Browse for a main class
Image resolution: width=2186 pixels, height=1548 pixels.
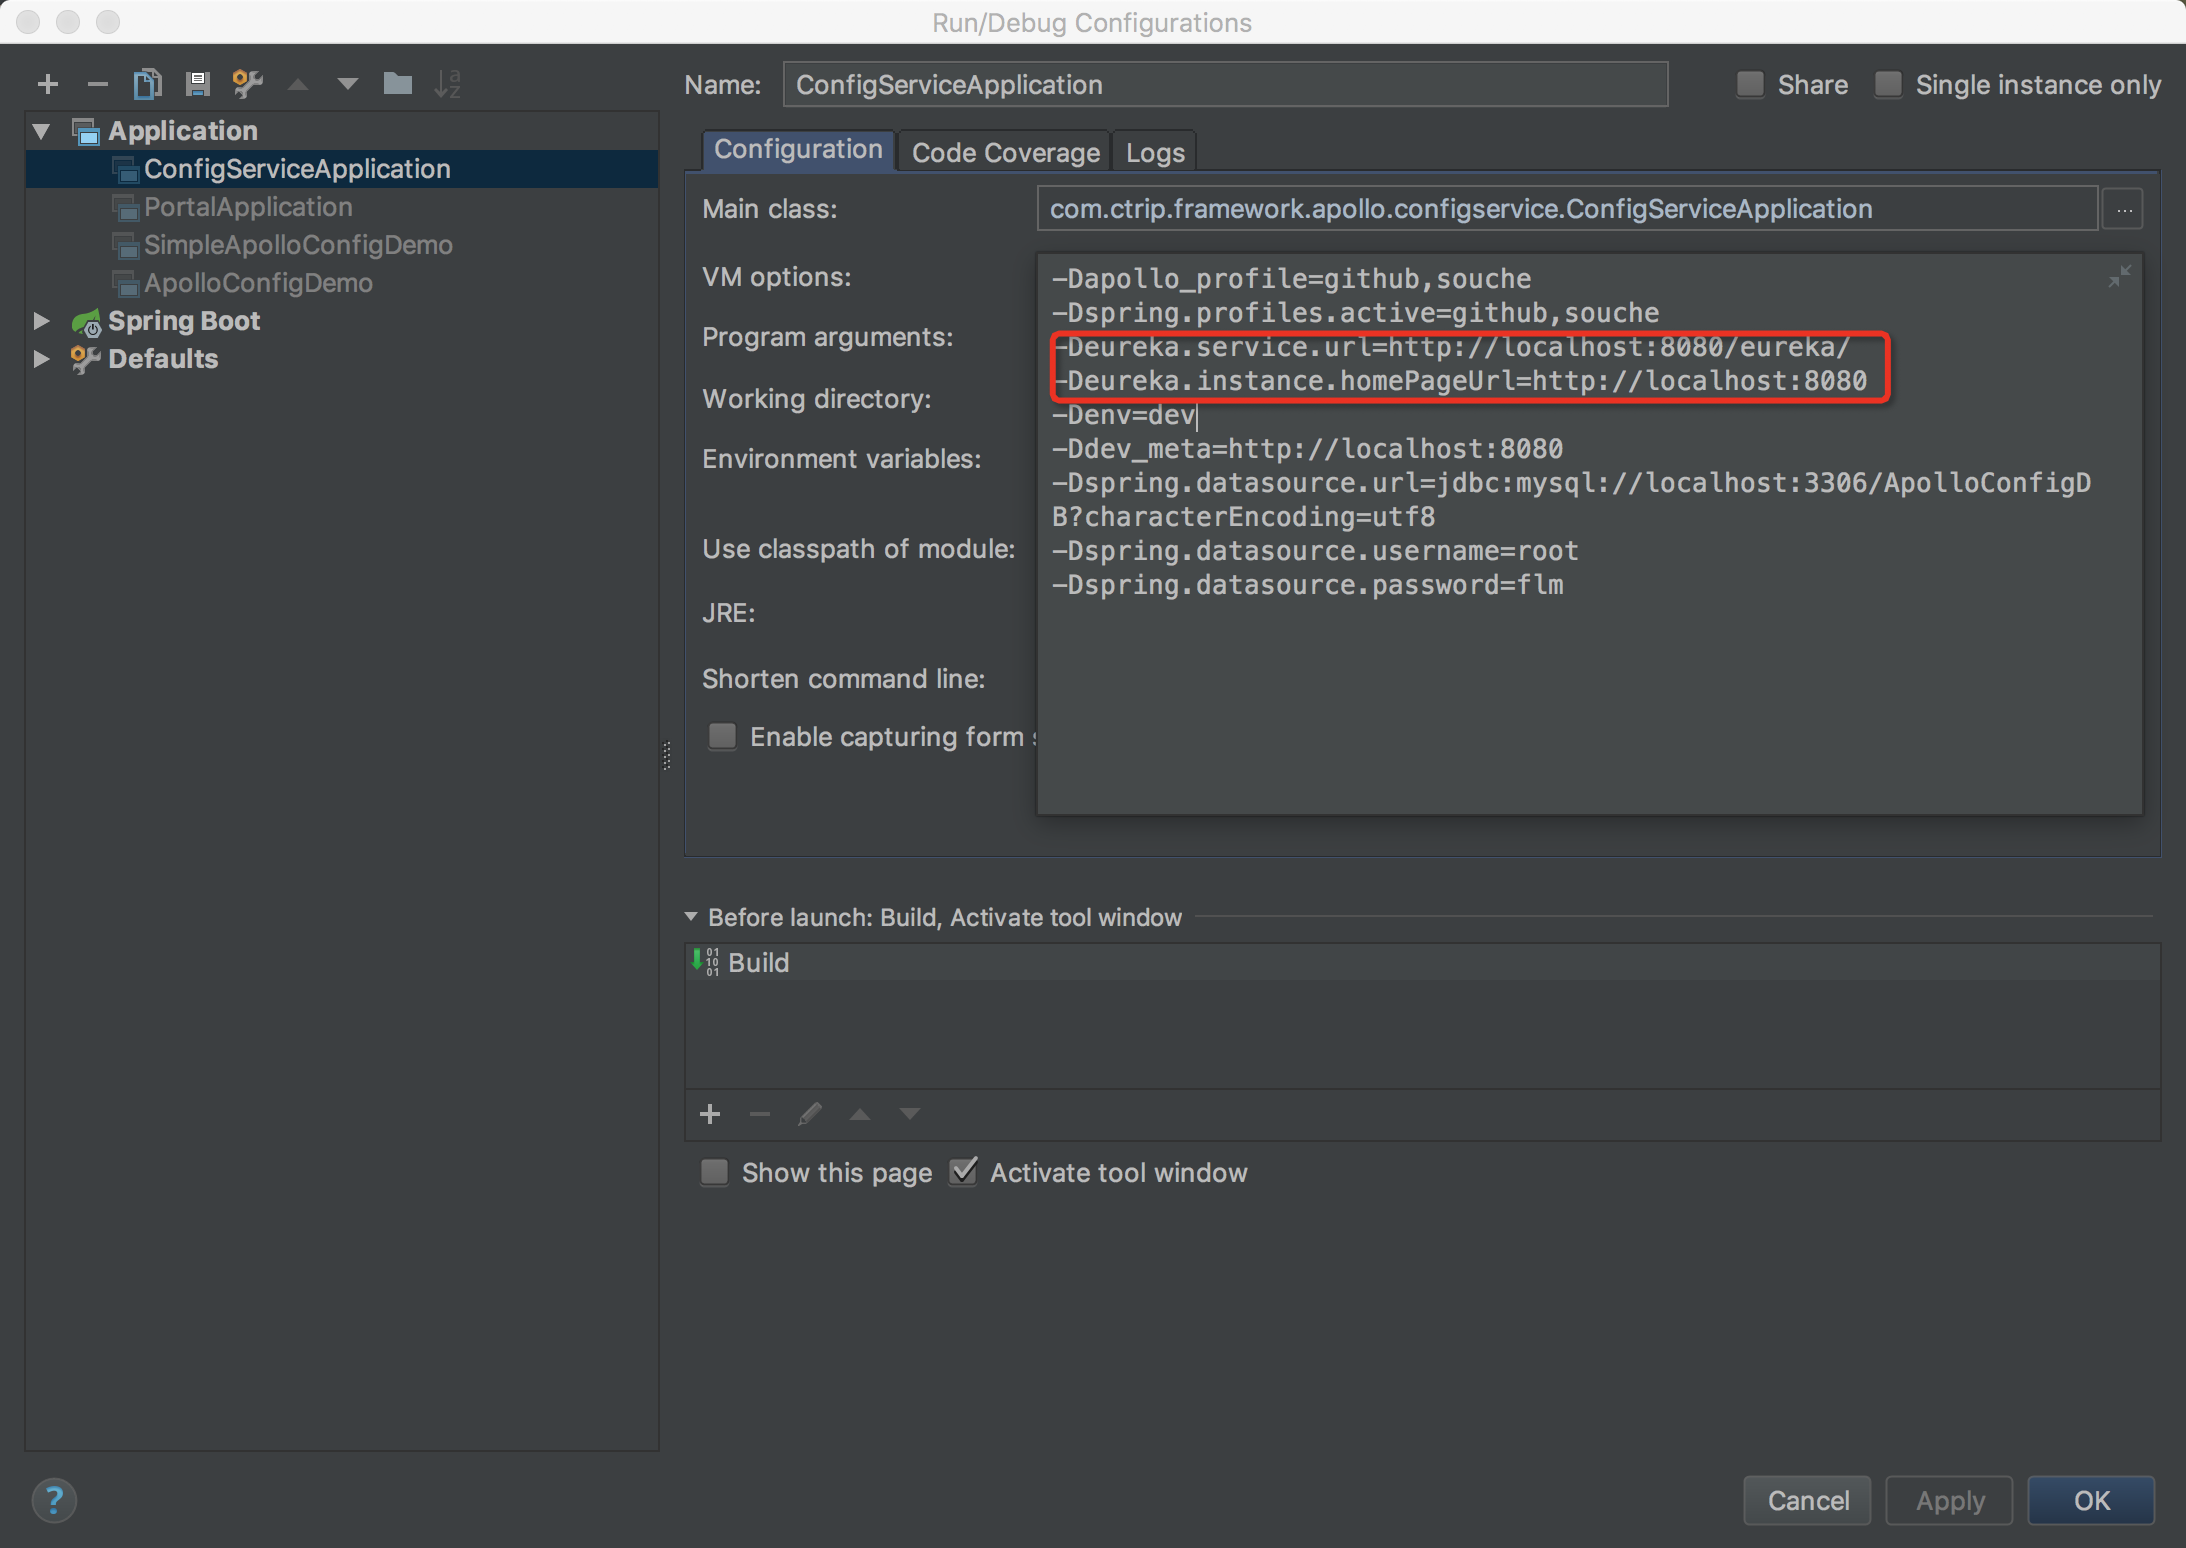point(2124,208)
